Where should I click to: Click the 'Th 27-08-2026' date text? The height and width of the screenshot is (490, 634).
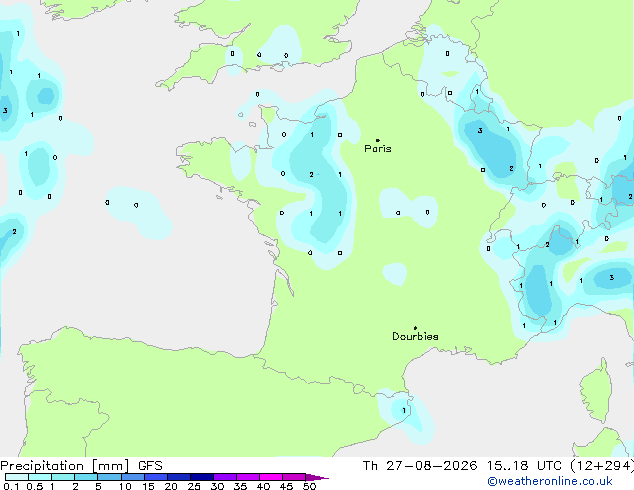pyautogui.click(x=420, y=466)
